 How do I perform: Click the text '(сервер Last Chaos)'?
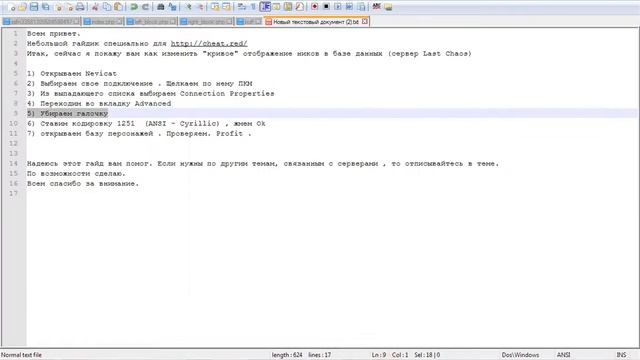[430, 53]
